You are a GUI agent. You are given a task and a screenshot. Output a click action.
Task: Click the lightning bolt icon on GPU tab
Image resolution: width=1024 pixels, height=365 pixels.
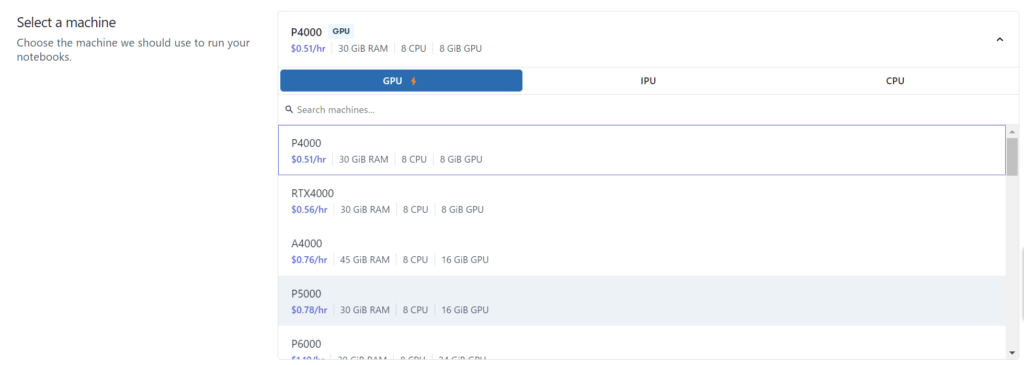[413, 81]
